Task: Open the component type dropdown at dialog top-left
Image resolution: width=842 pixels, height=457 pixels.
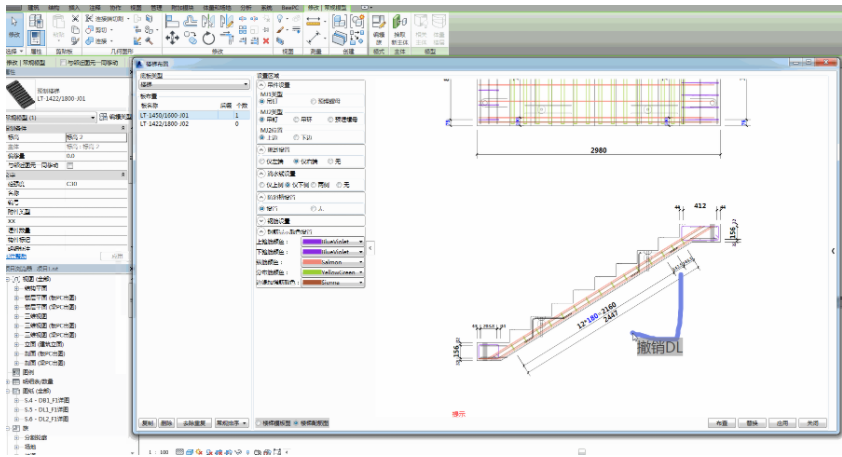Action: click(193, 86)
